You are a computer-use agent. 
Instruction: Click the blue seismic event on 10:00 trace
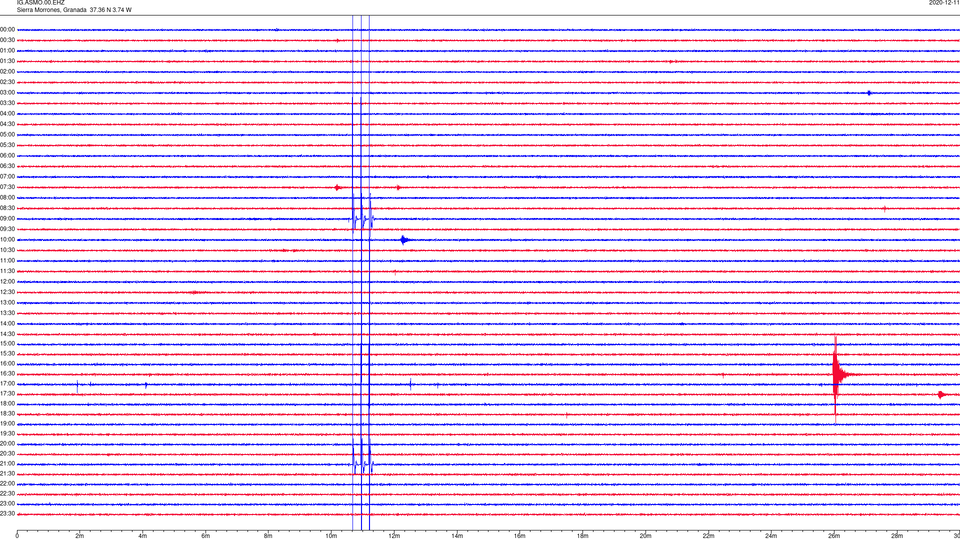(x=403, y=240)
